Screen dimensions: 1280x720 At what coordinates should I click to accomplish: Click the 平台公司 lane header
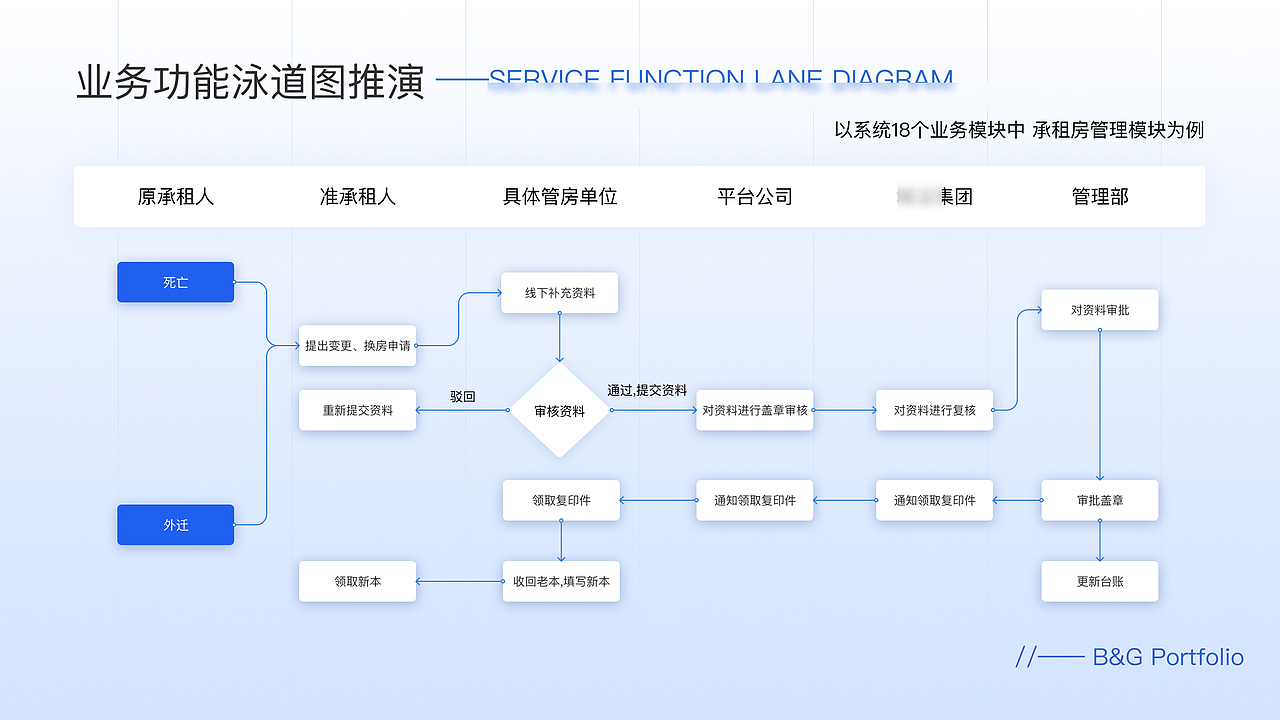coord(755,197)
